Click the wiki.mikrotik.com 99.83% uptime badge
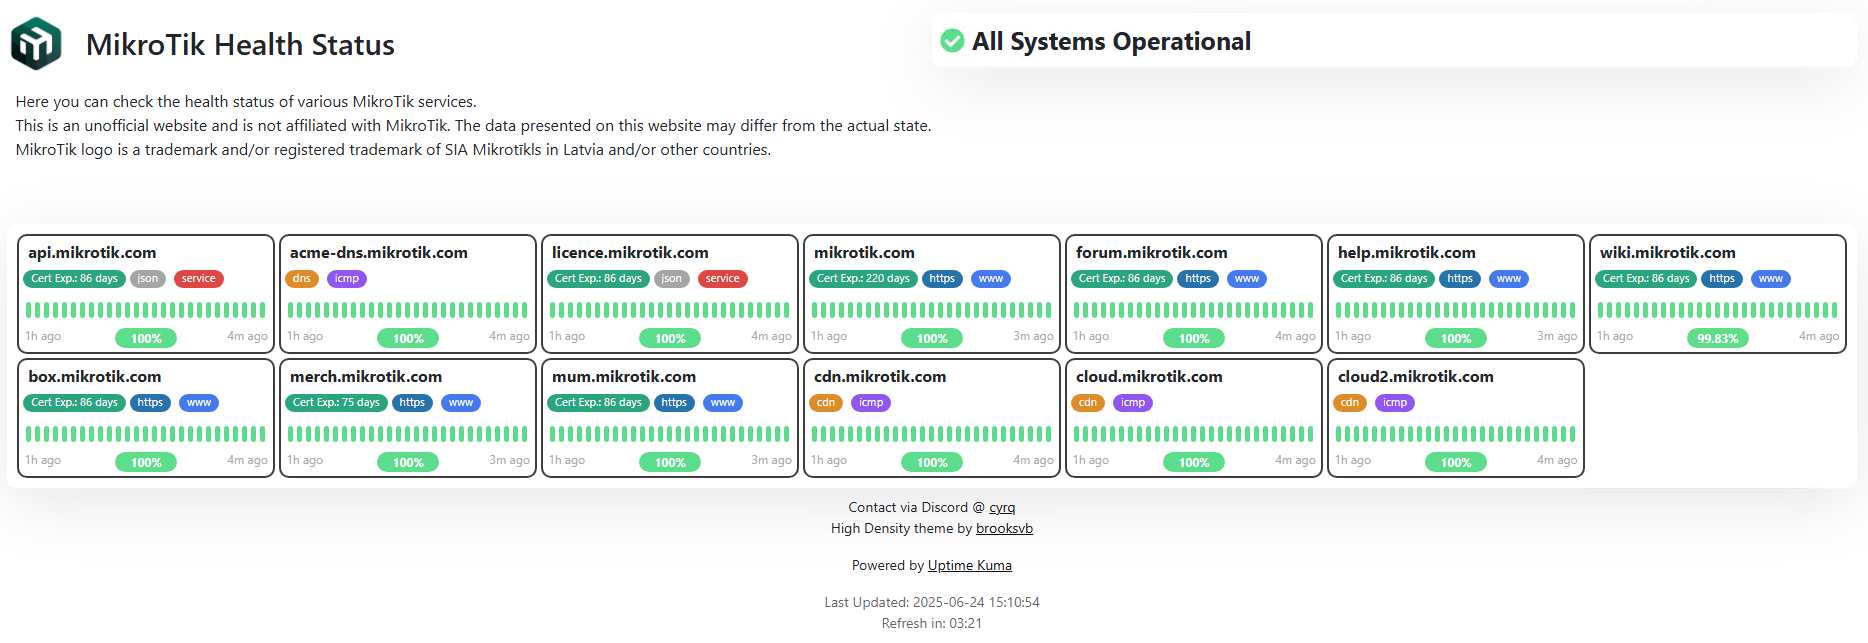 1718,338
